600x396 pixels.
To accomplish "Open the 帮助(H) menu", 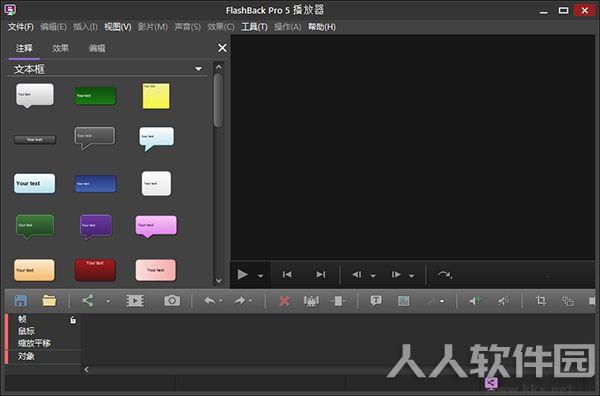I will pos(322,27).
